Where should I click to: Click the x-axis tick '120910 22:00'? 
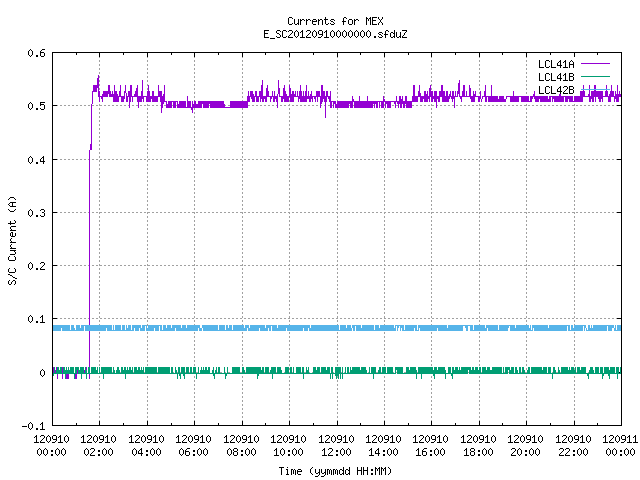click(573, 446)
